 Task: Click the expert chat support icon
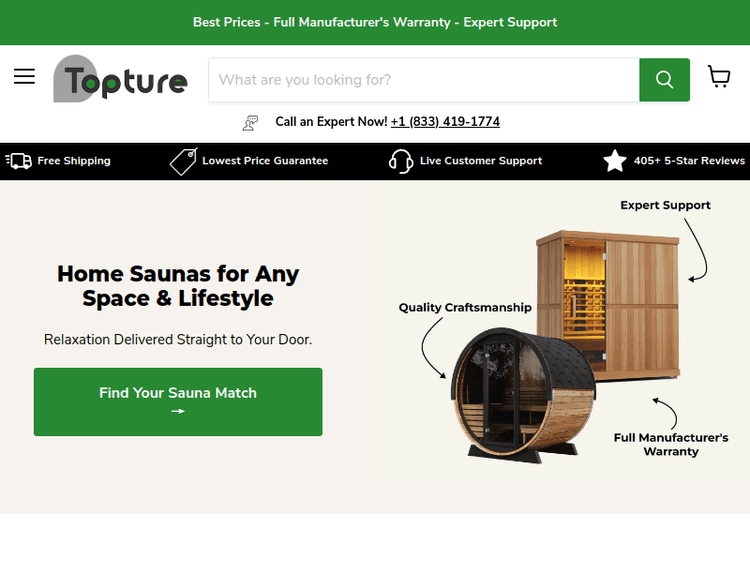click(250, 123)
